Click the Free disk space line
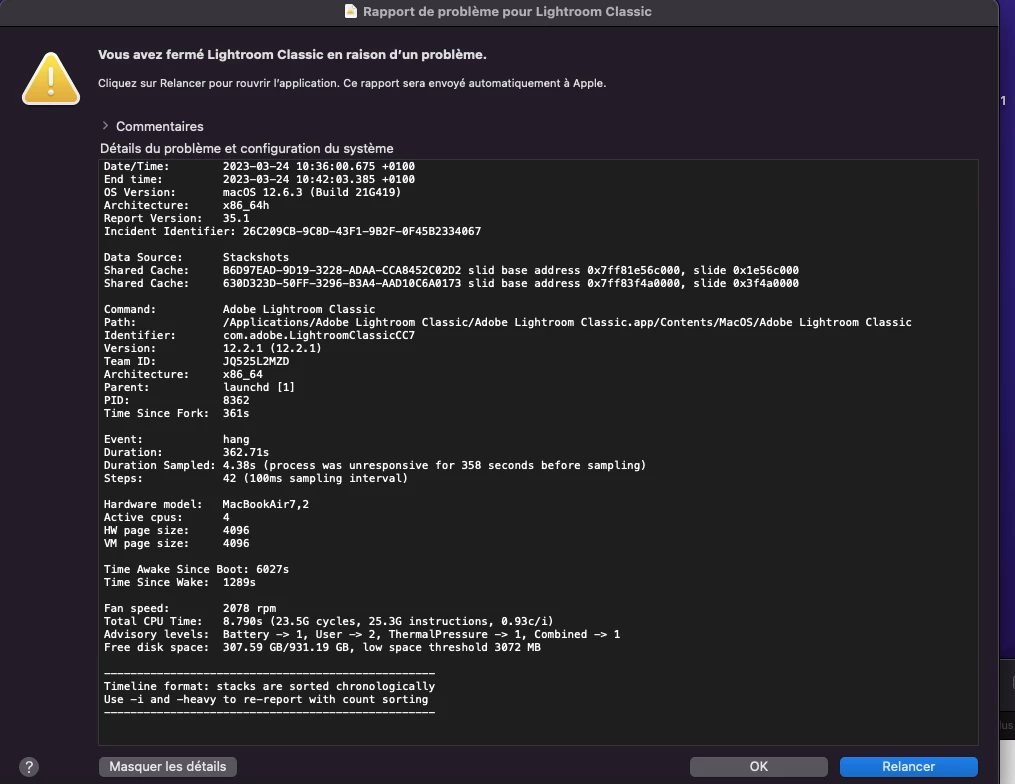The width and height of the screenshot is (1015, 784). point(322,647)
